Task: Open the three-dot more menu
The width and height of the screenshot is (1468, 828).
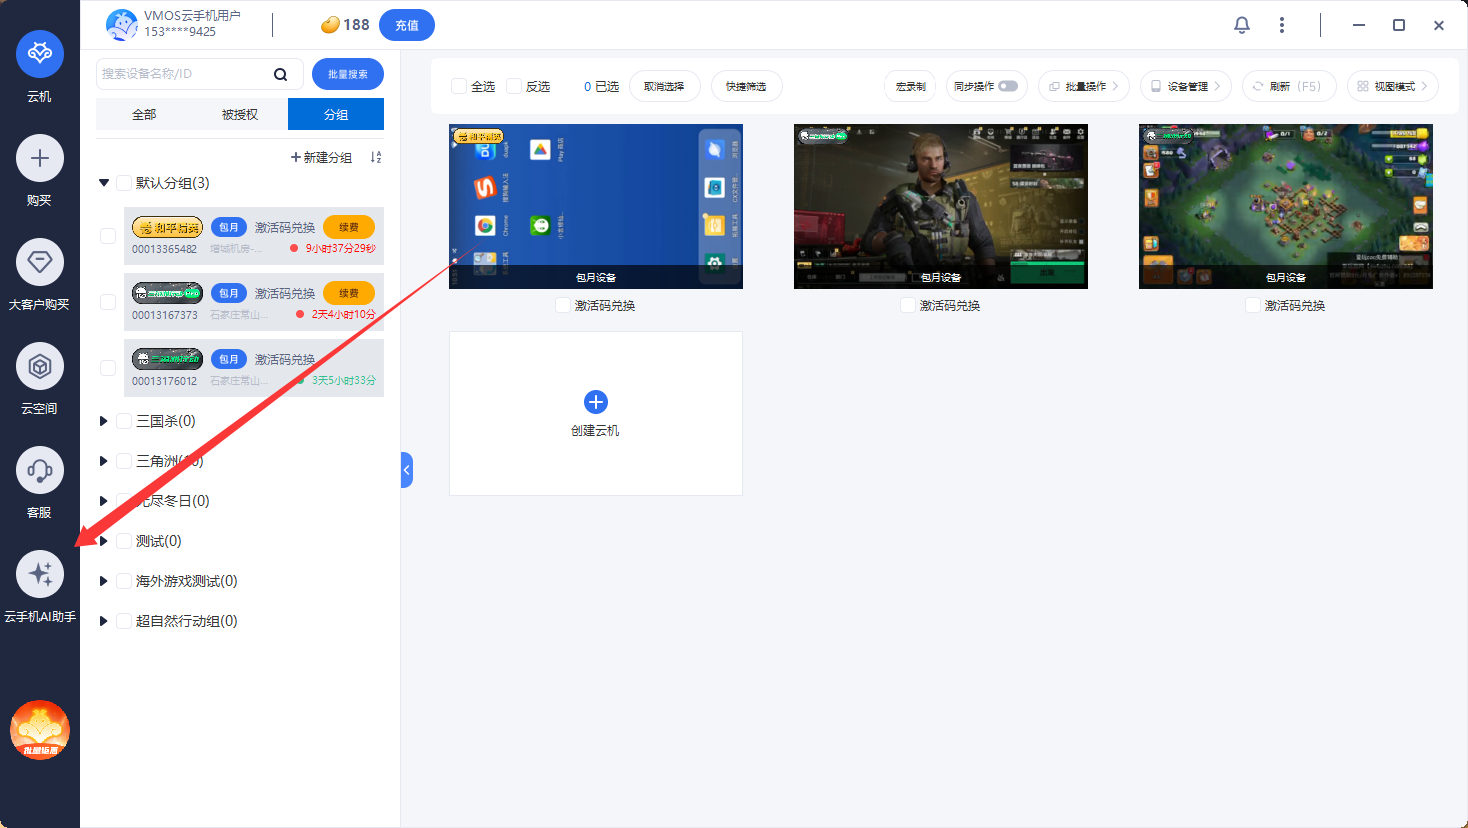Action: coord(1282,25)
